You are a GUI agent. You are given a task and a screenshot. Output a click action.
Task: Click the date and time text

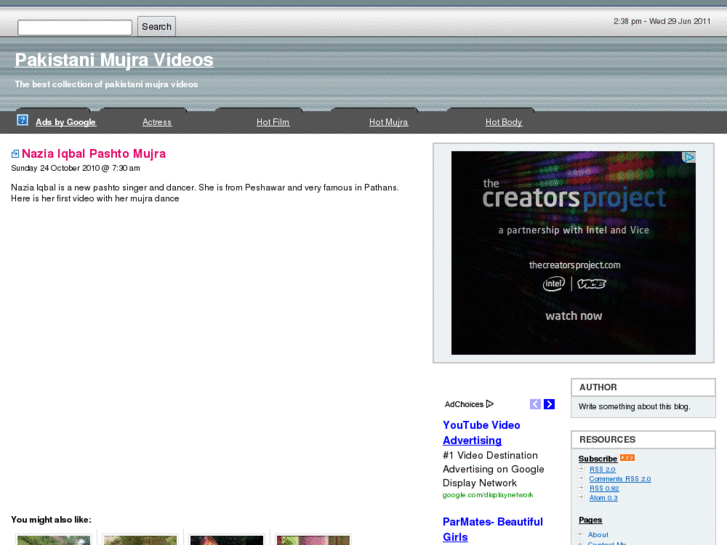662,21
